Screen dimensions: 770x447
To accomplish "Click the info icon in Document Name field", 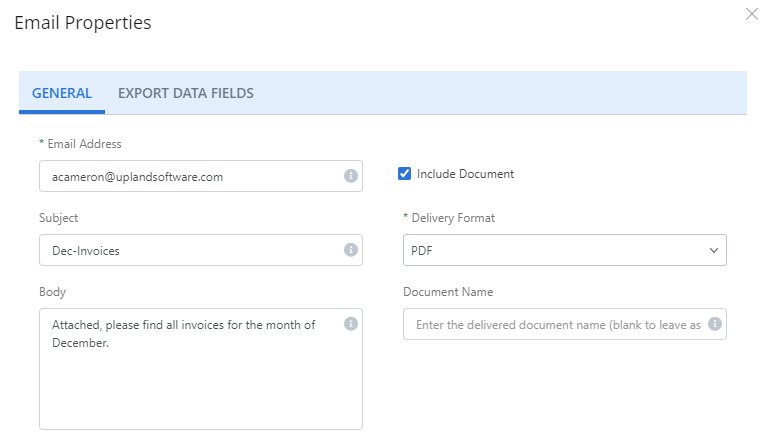I will pos(715,324).
